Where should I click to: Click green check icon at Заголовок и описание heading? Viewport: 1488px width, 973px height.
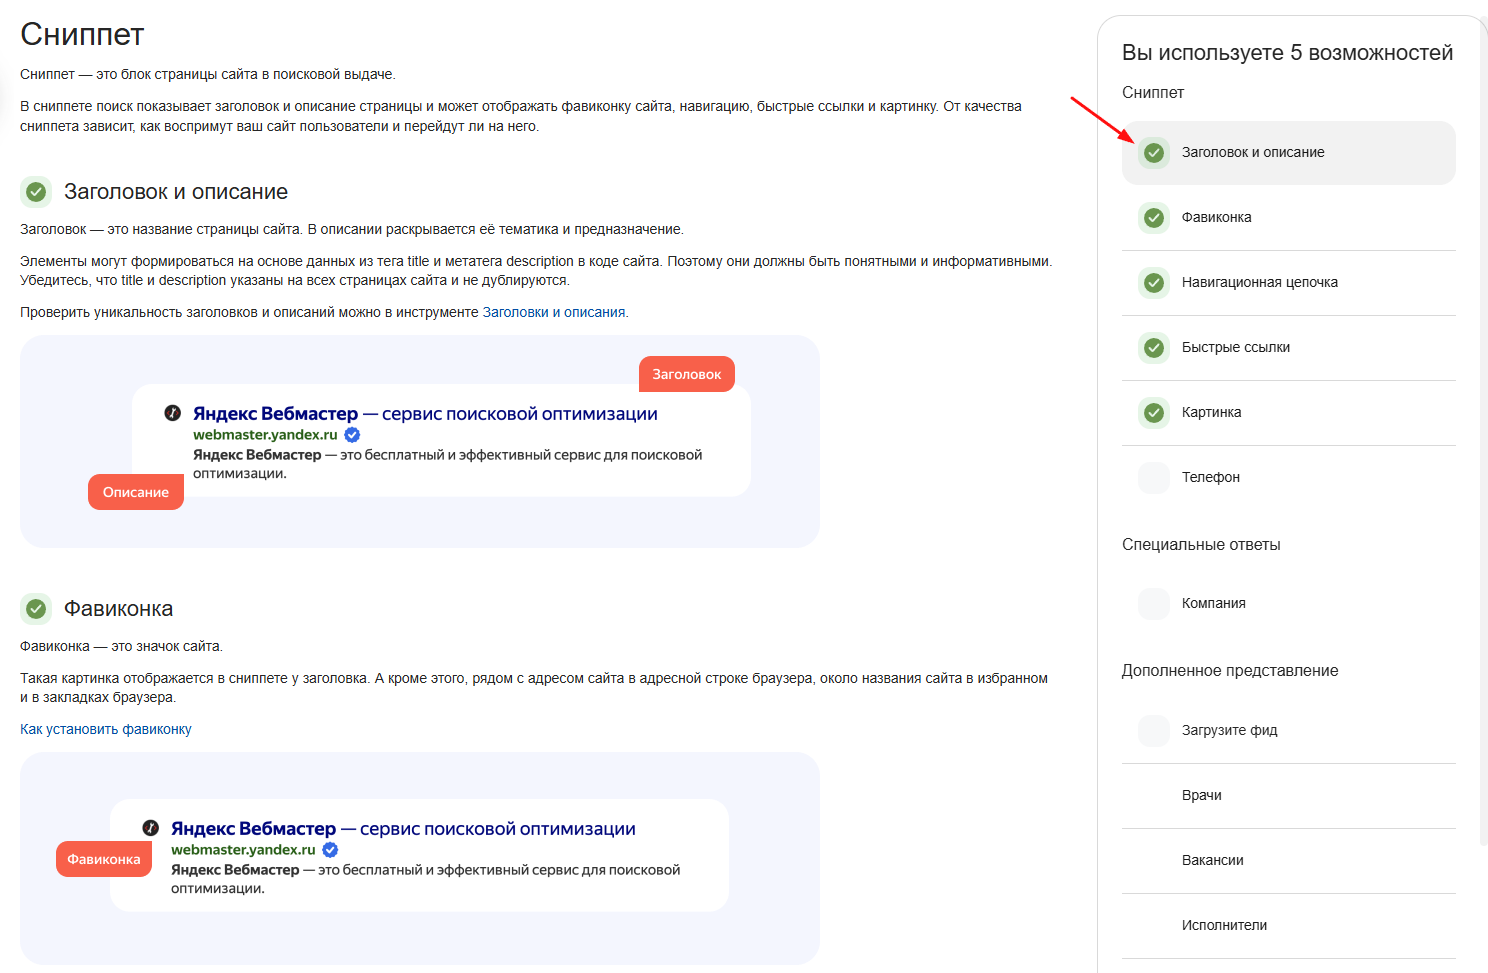36,192
